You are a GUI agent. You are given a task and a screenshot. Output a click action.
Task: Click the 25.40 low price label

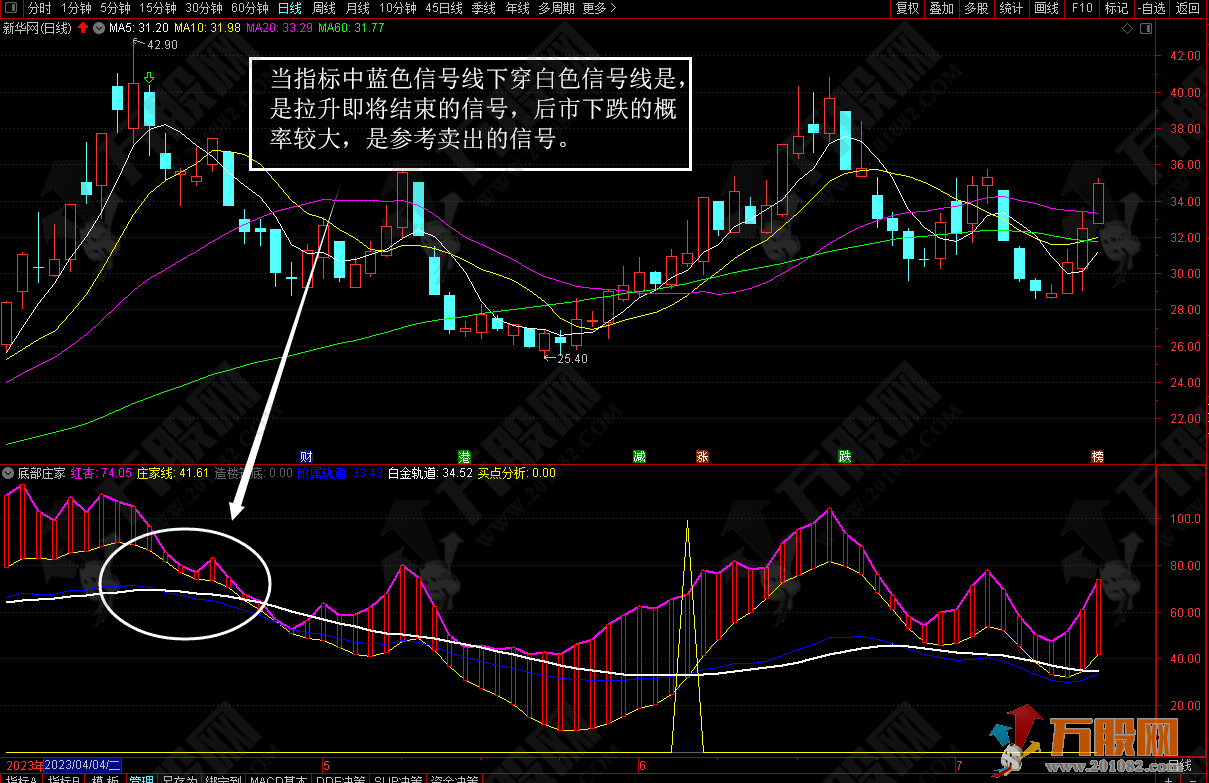[571, 358]
